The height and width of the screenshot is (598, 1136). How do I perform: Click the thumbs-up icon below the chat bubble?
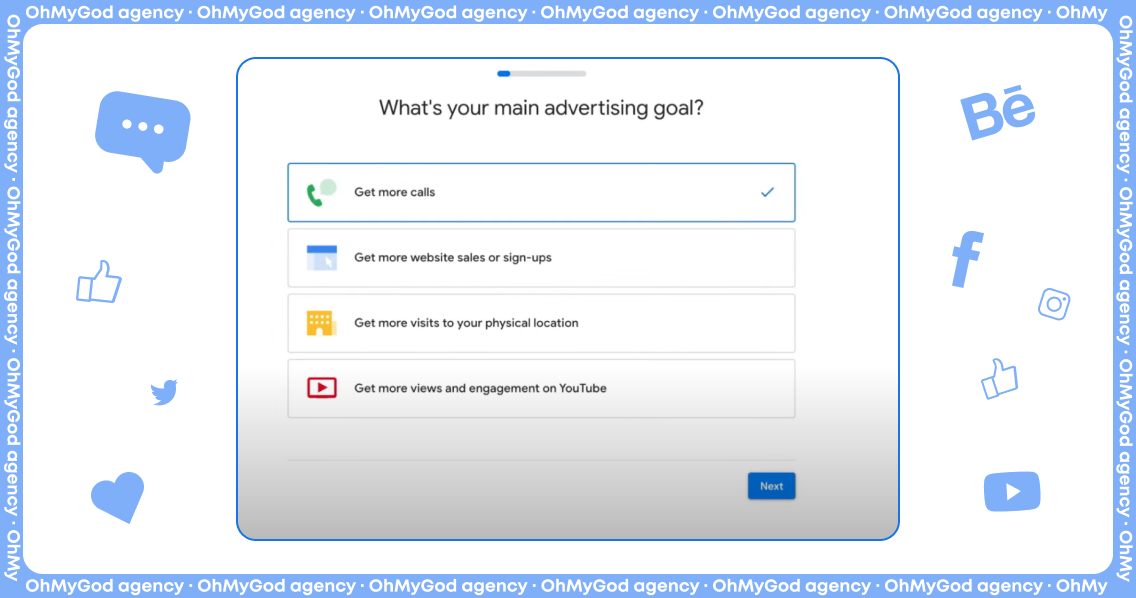pyautogui.click(x=99, y=283)
